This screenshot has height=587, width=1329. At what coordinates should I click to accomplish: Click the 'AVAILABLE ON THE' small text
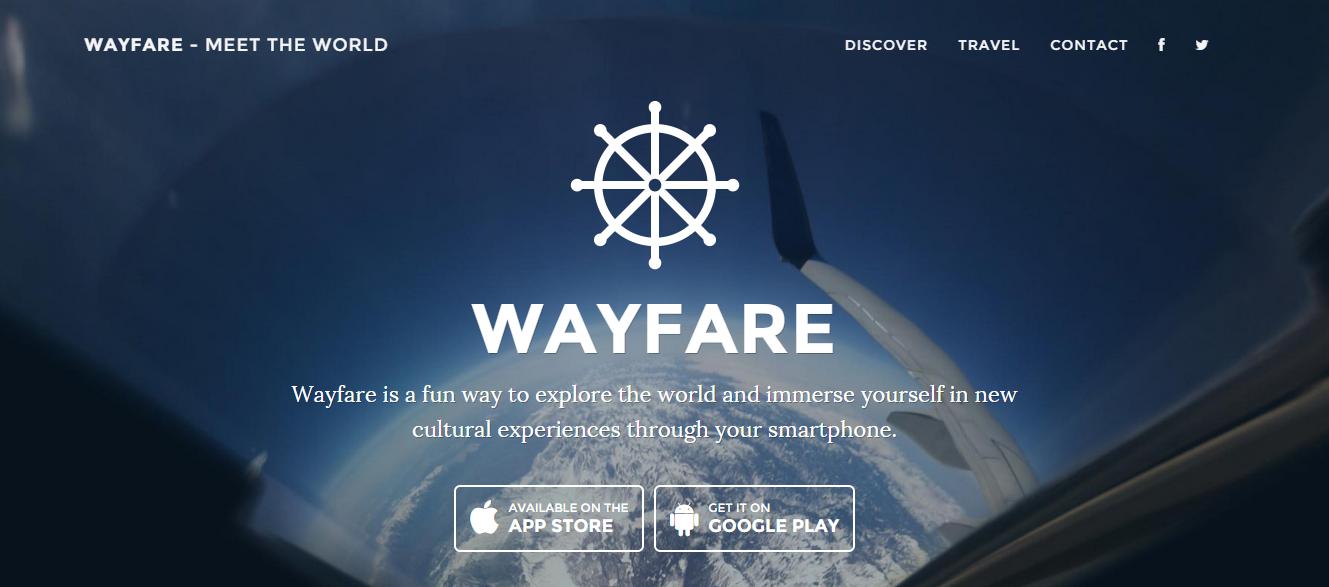[x=568, y=508]
